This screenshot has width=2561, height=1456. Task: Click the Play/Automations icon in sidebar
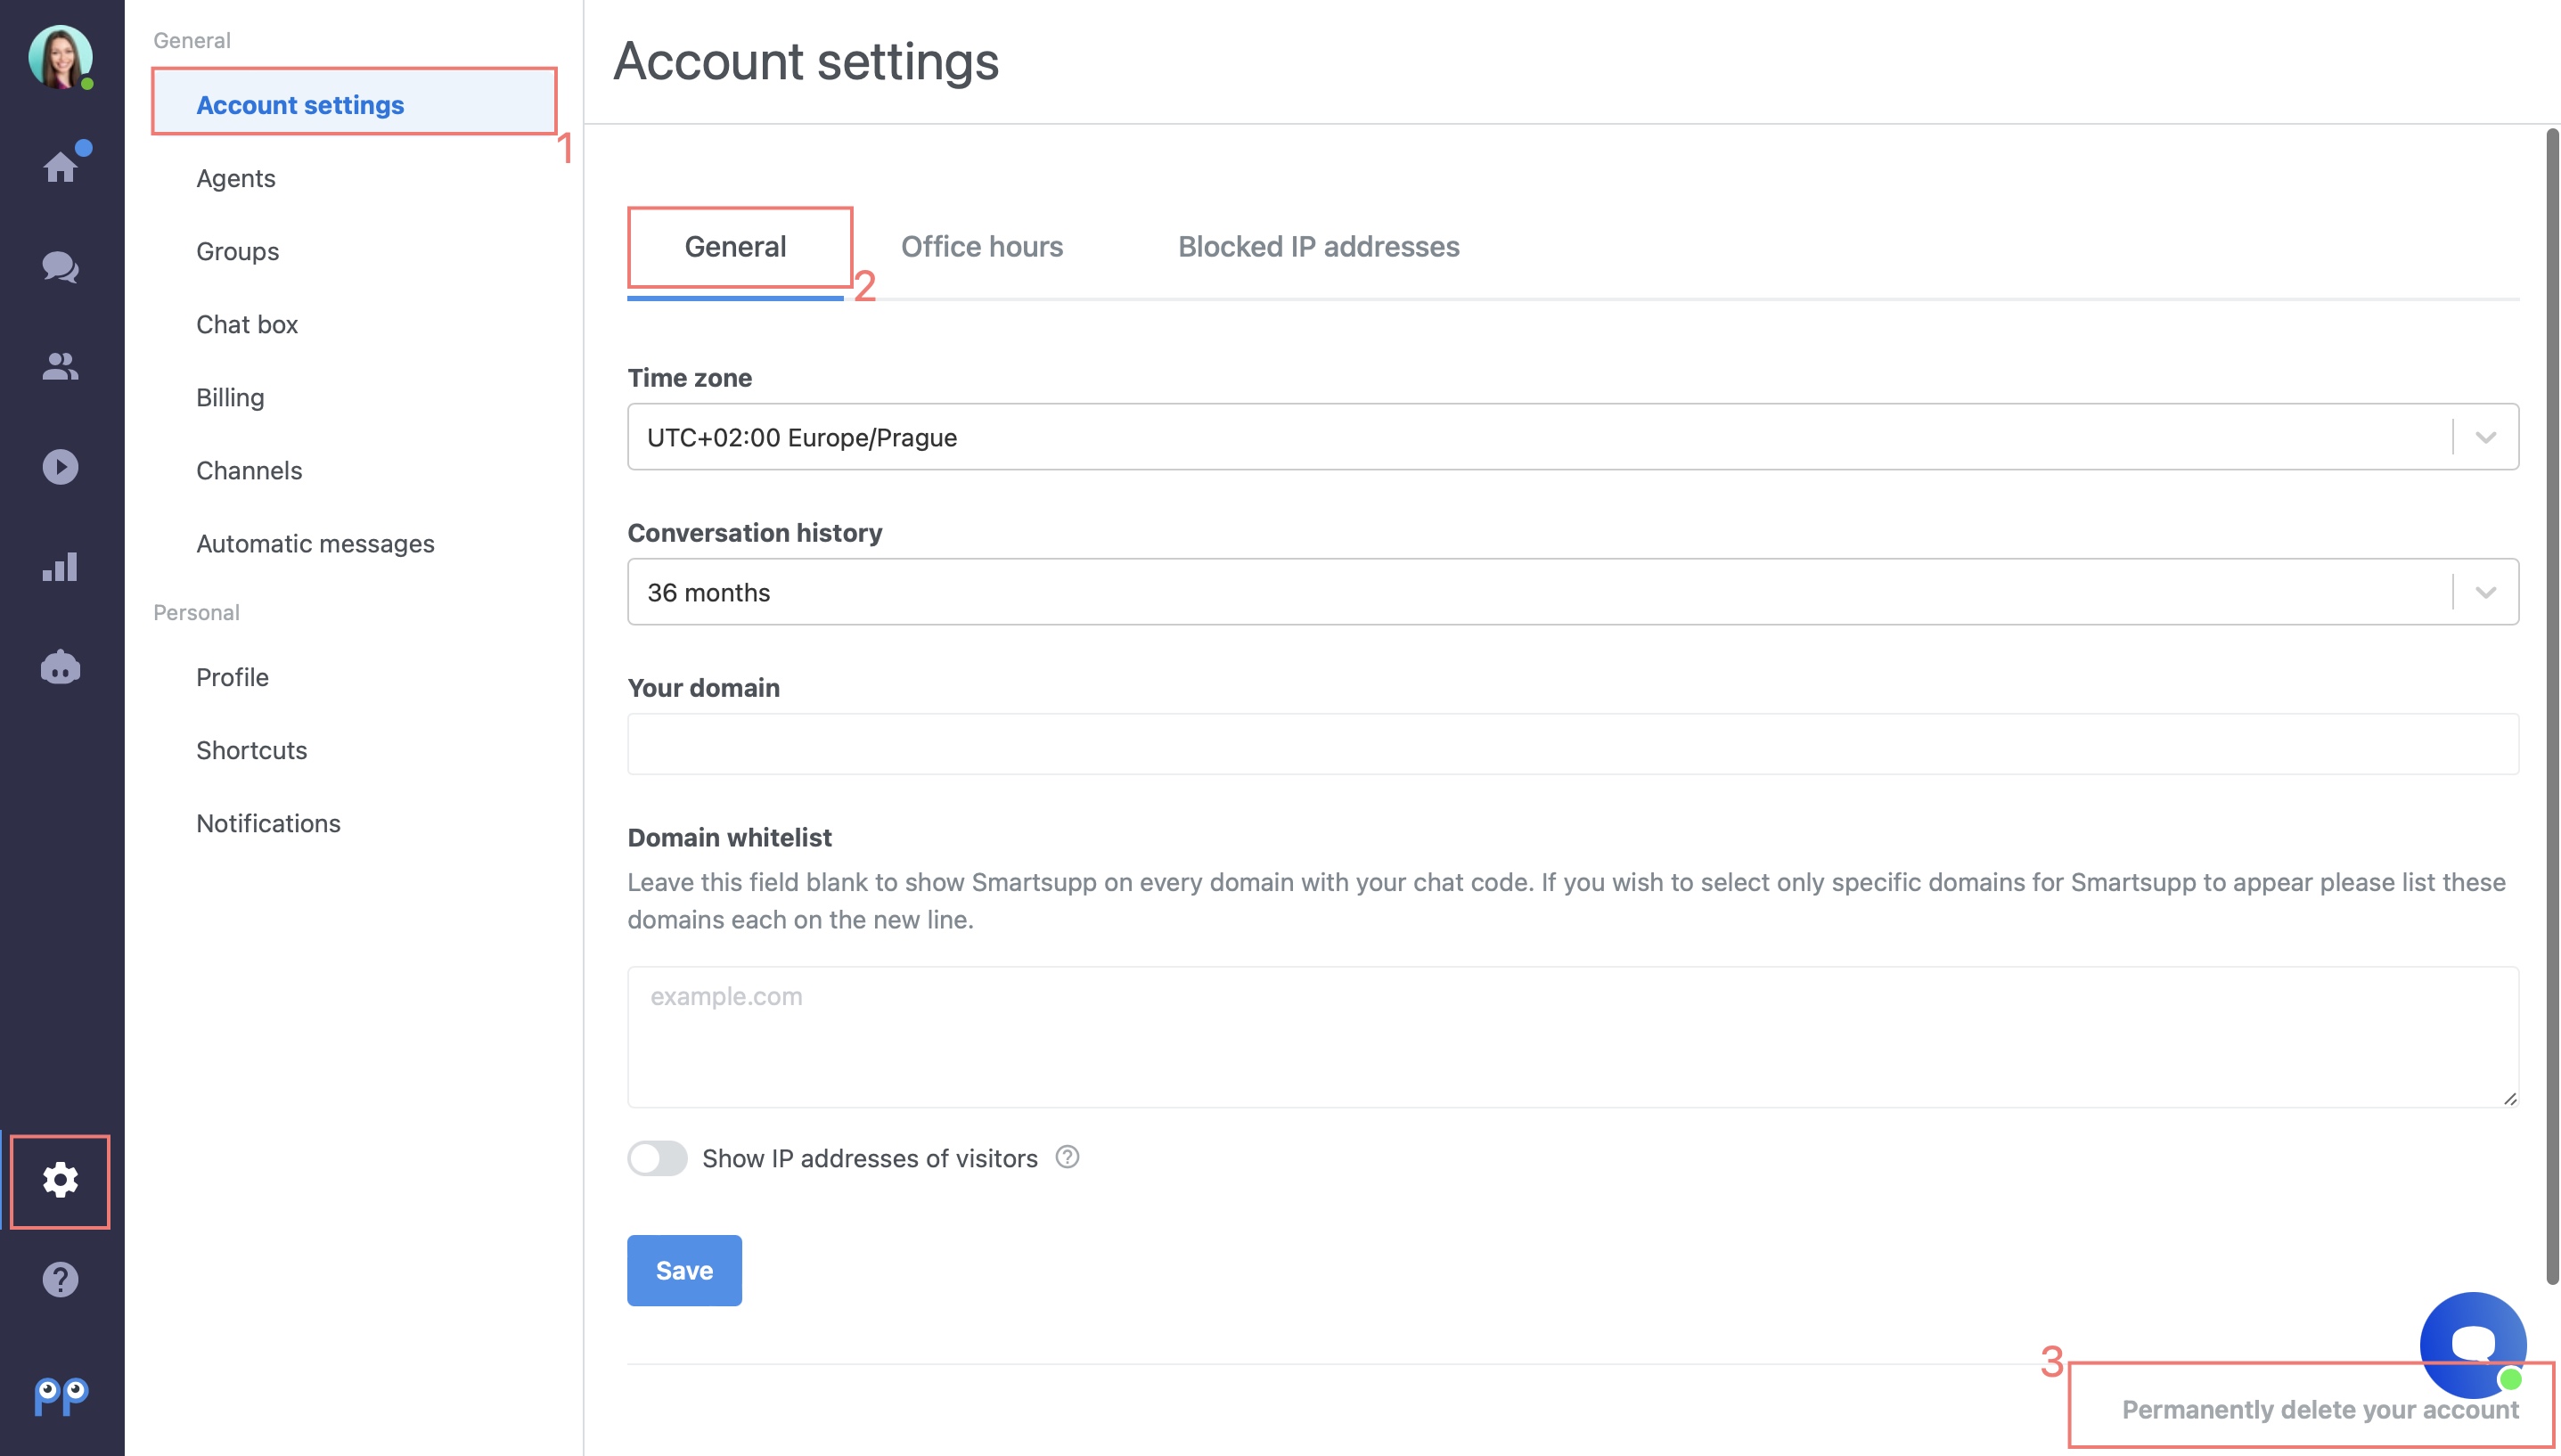coord(60,466)
